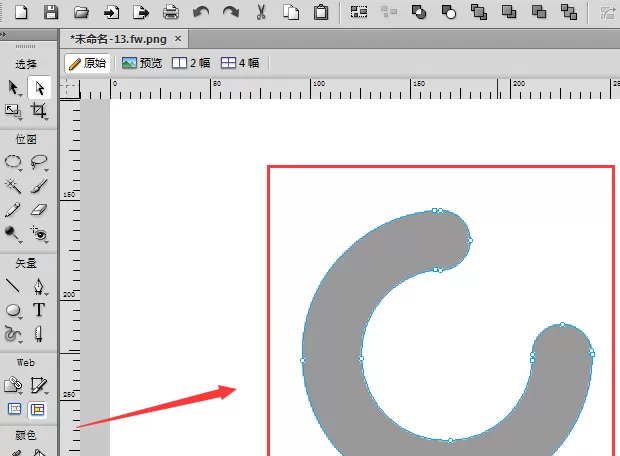
Task: Select the Freeform tool
Action: click(13, 334)
